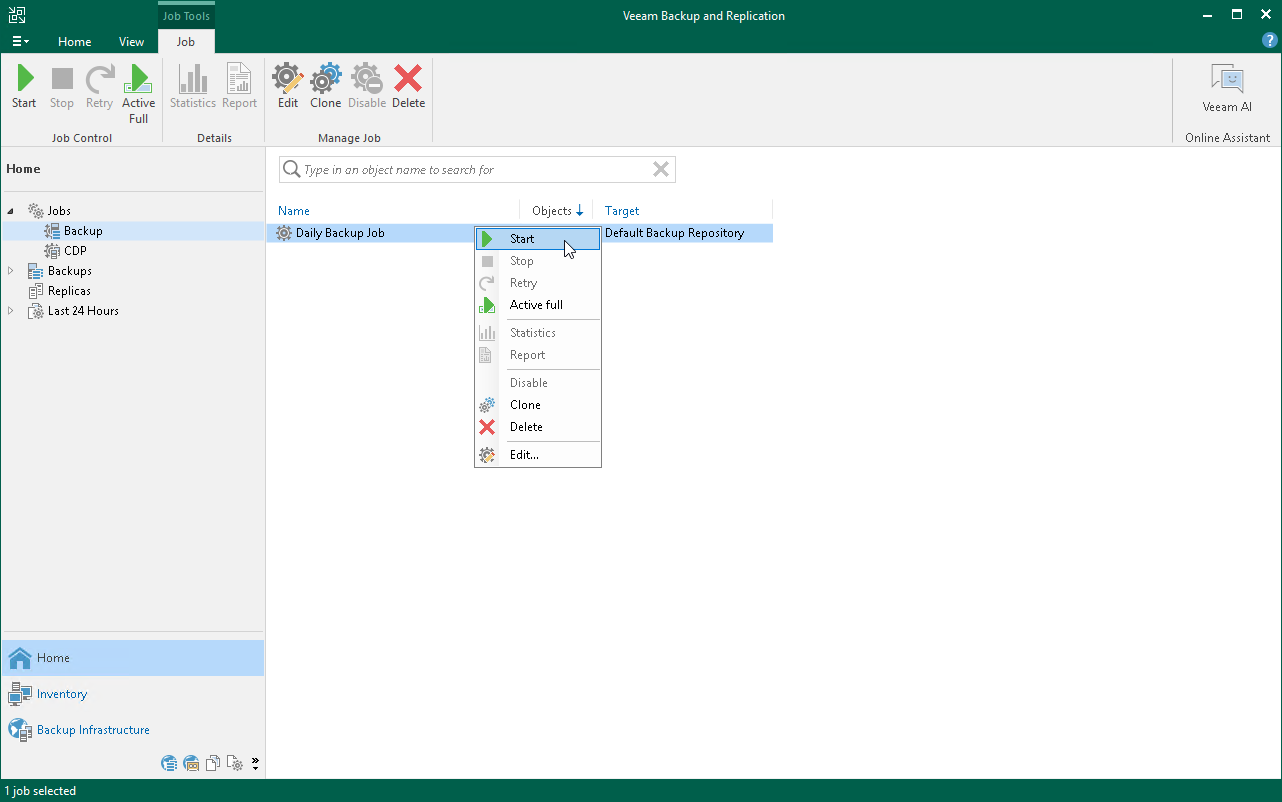1282x802 pixels.
Task: Select Disable in the context menu
Action: coord(528,382)
